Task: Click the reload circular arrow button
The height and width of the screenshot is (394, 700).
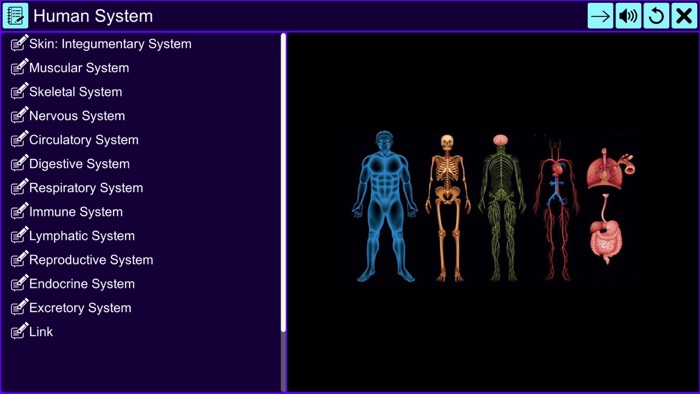Action: (656, 16)
